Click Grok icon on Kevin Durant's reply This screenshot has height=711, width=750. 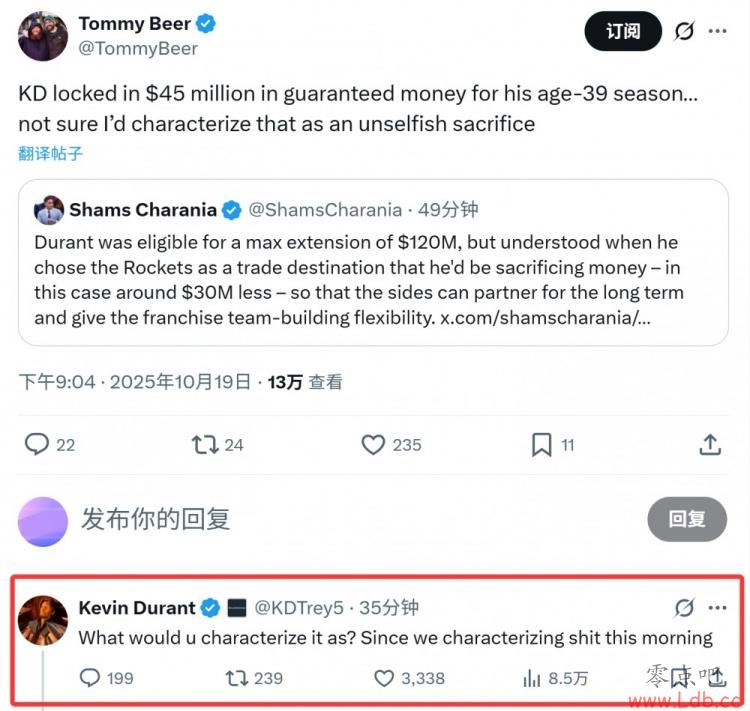[684, 607]
